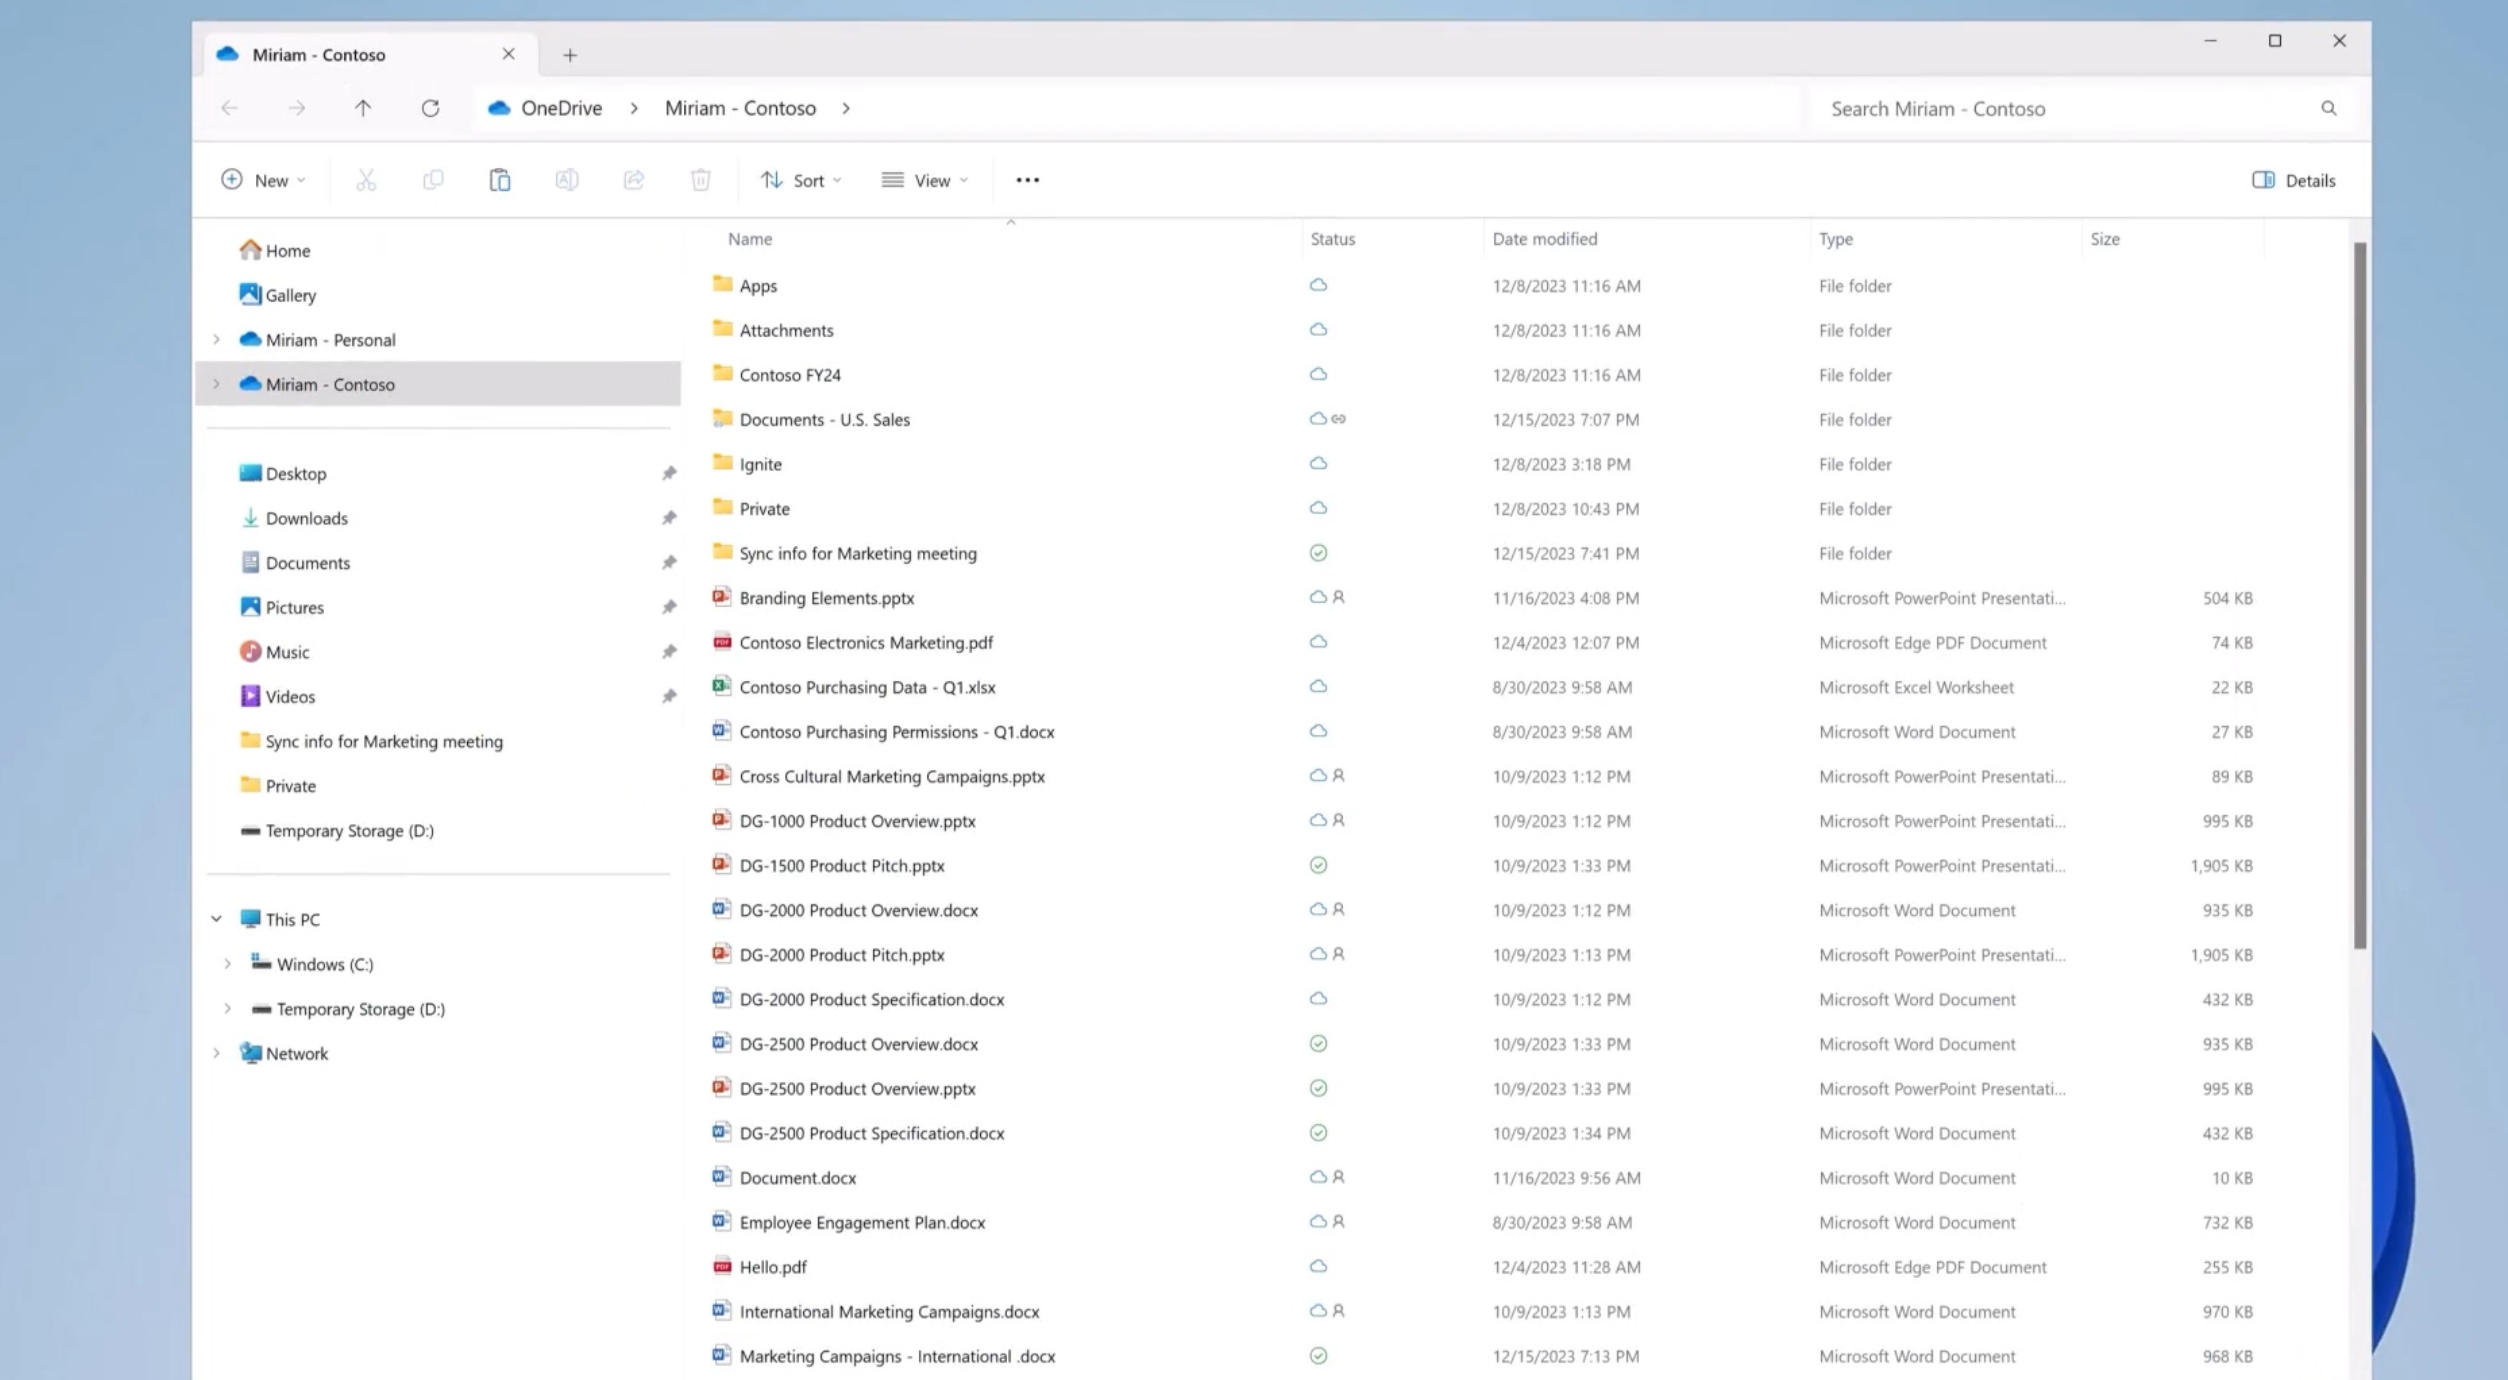2508x1380 pixels.
Task: Toggle the Details pane
Action: 2294,180
